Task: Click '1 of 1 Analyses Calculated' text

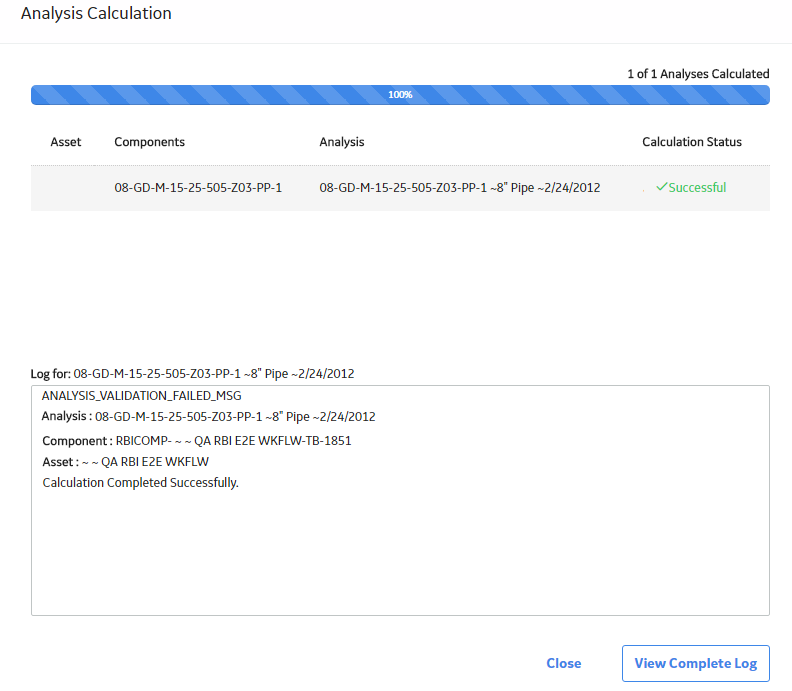Action: pos(698,74)
